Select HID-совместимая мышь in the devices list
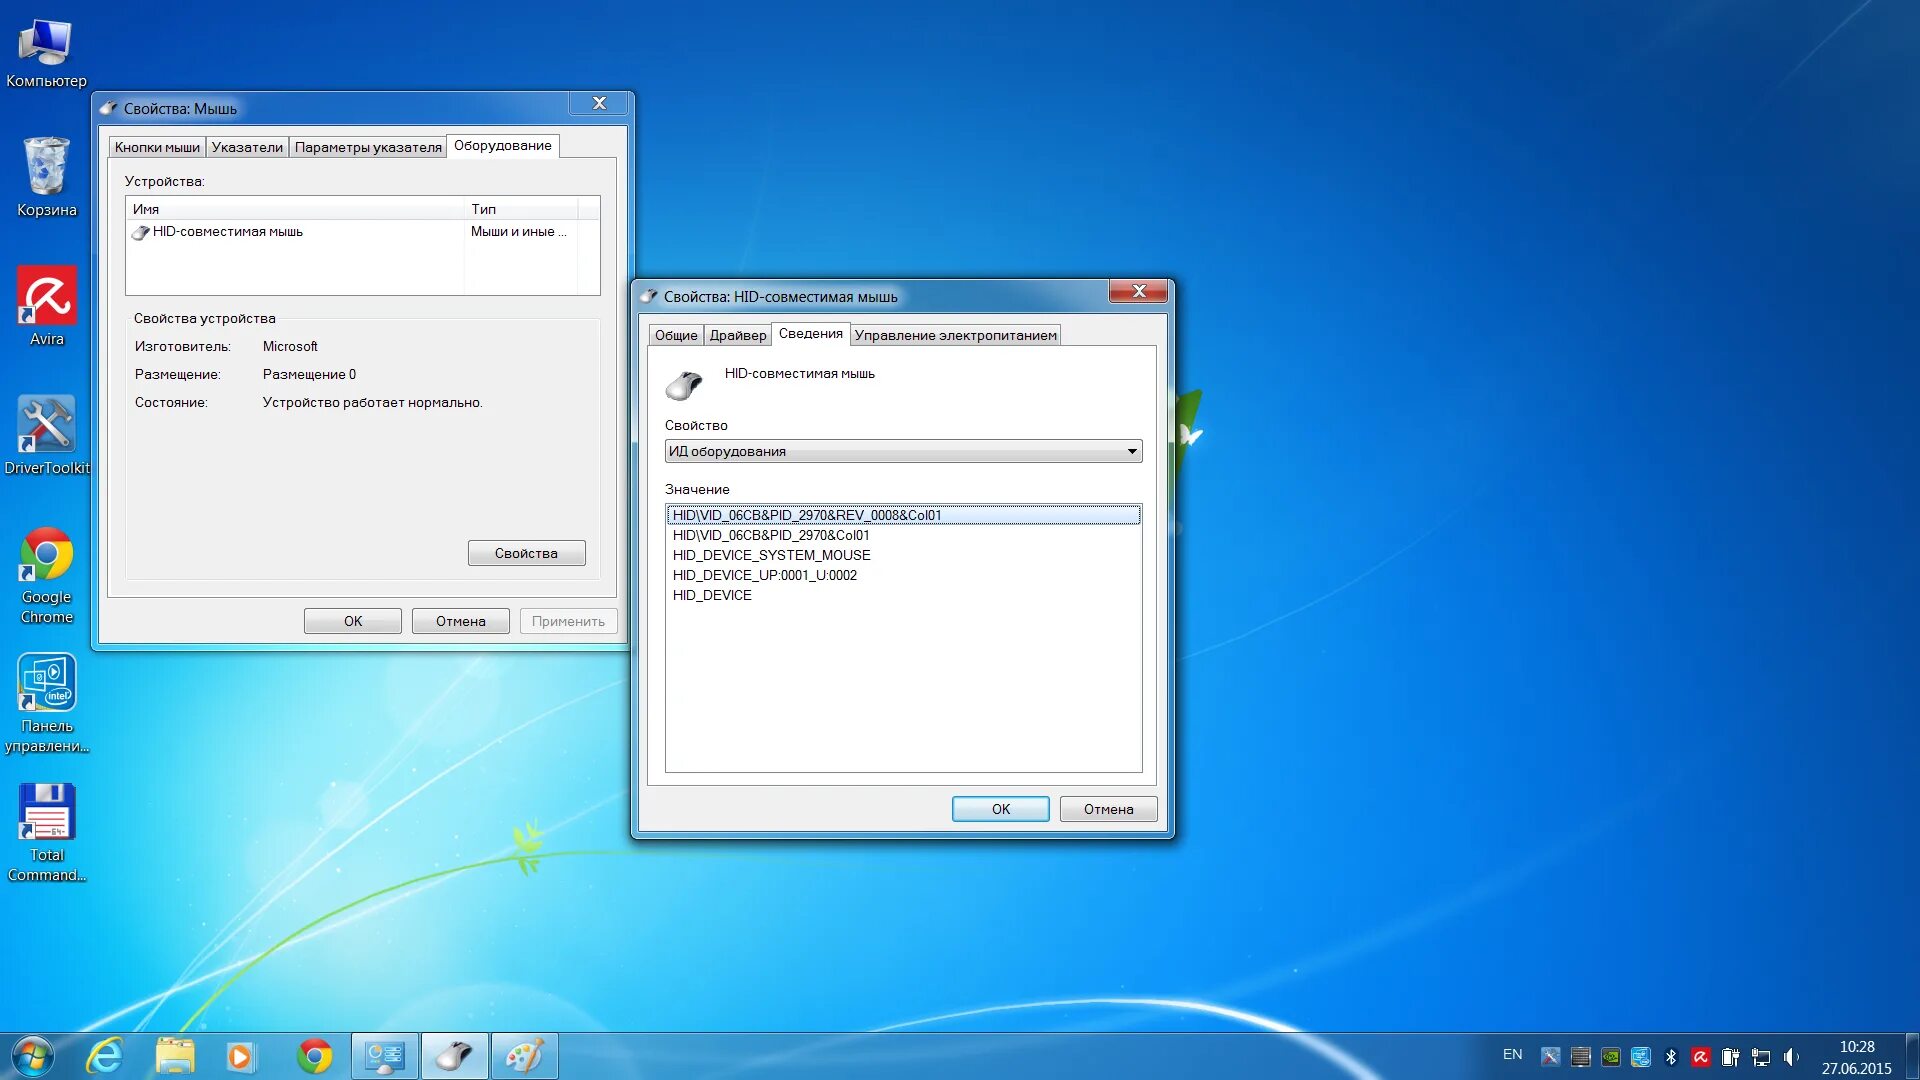 (x=227, y=232)
